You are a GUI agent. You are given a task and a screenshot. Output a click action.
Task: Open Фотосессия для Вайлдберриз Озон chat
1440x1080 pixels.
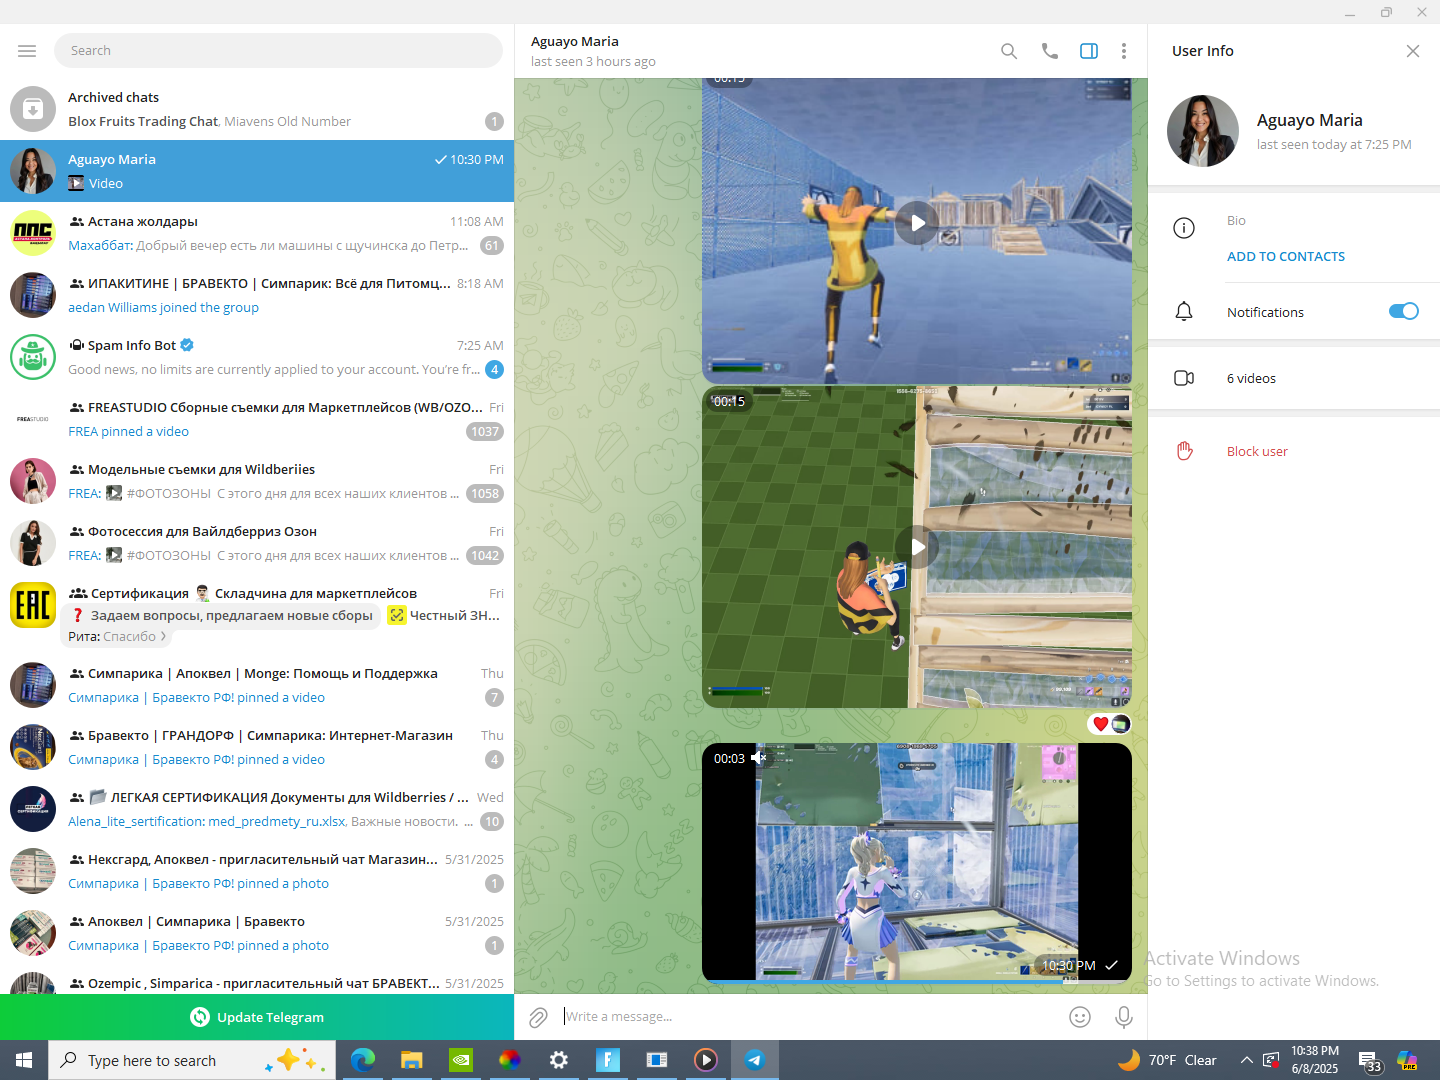[x=257, y=543]
